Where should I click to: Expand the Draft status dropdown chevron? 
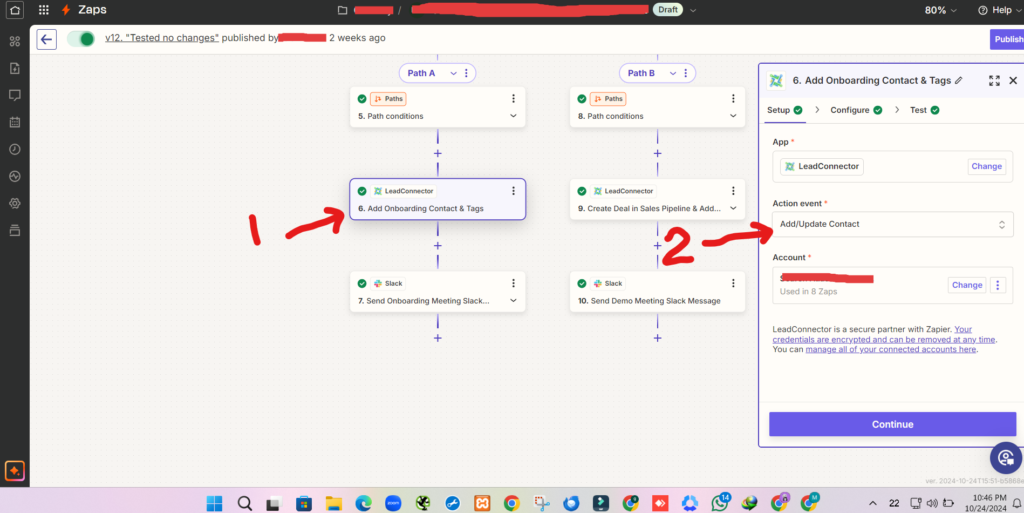click(693, 10)
